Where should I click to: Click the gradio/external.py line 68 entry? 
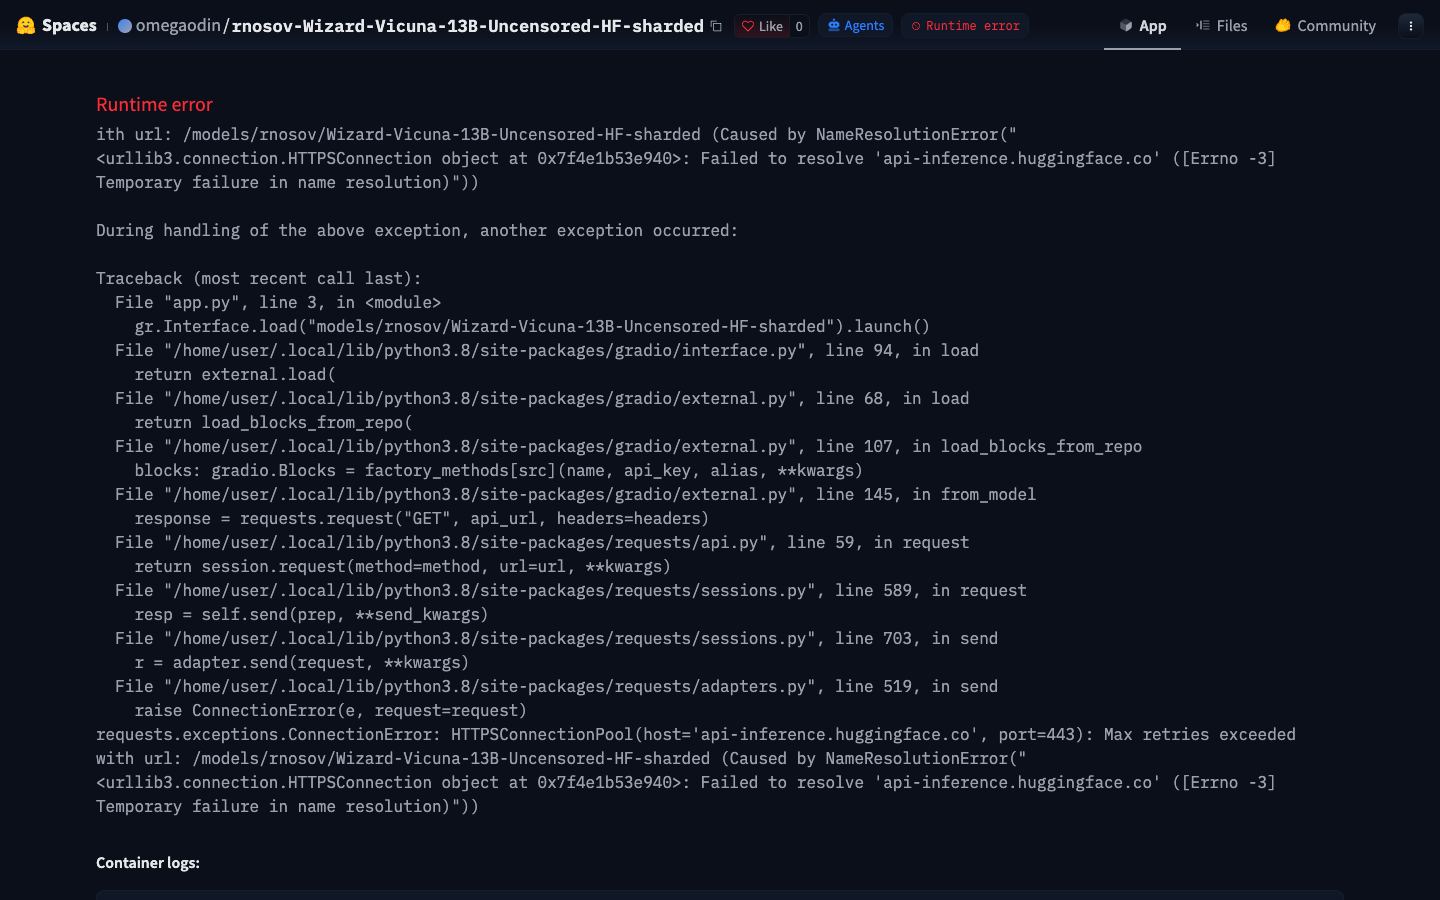(542, 398)
